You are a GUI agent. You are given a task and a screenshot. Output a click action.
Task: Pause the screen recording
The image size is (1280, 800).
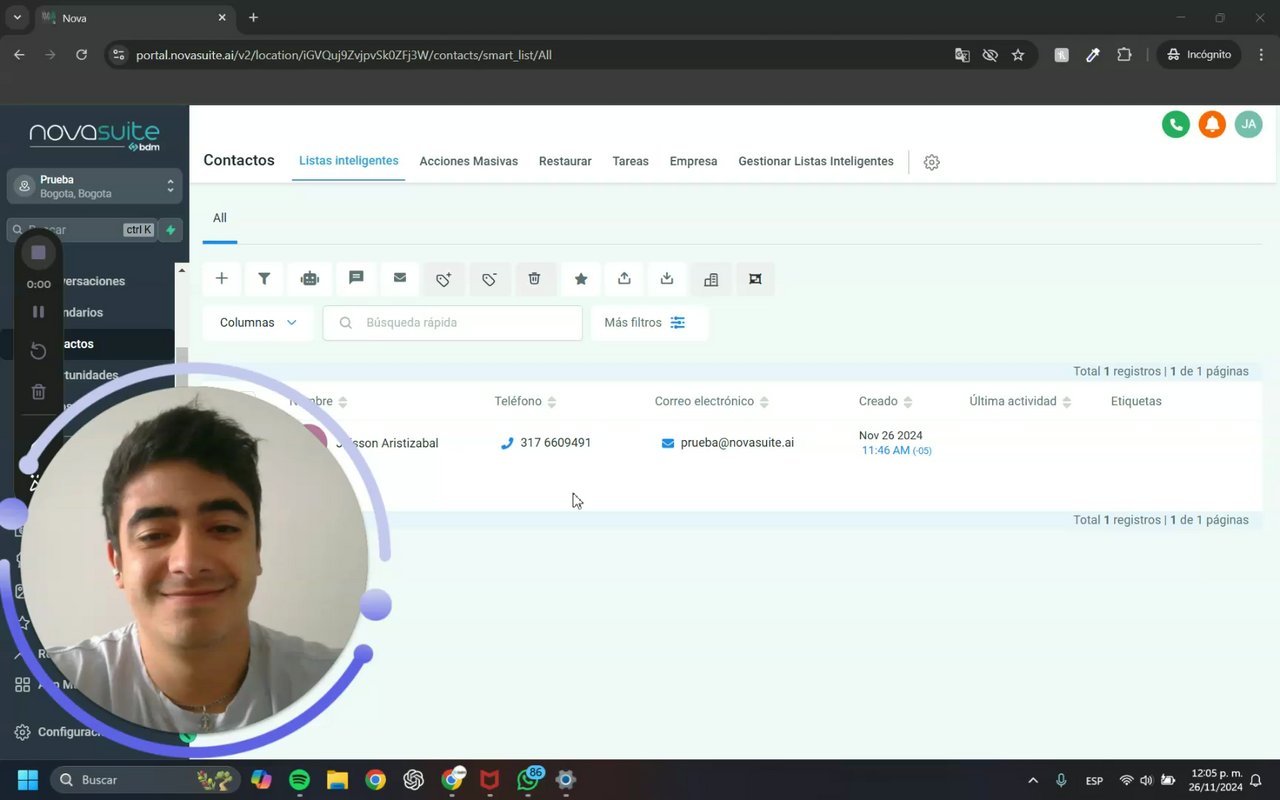point(38,312)
